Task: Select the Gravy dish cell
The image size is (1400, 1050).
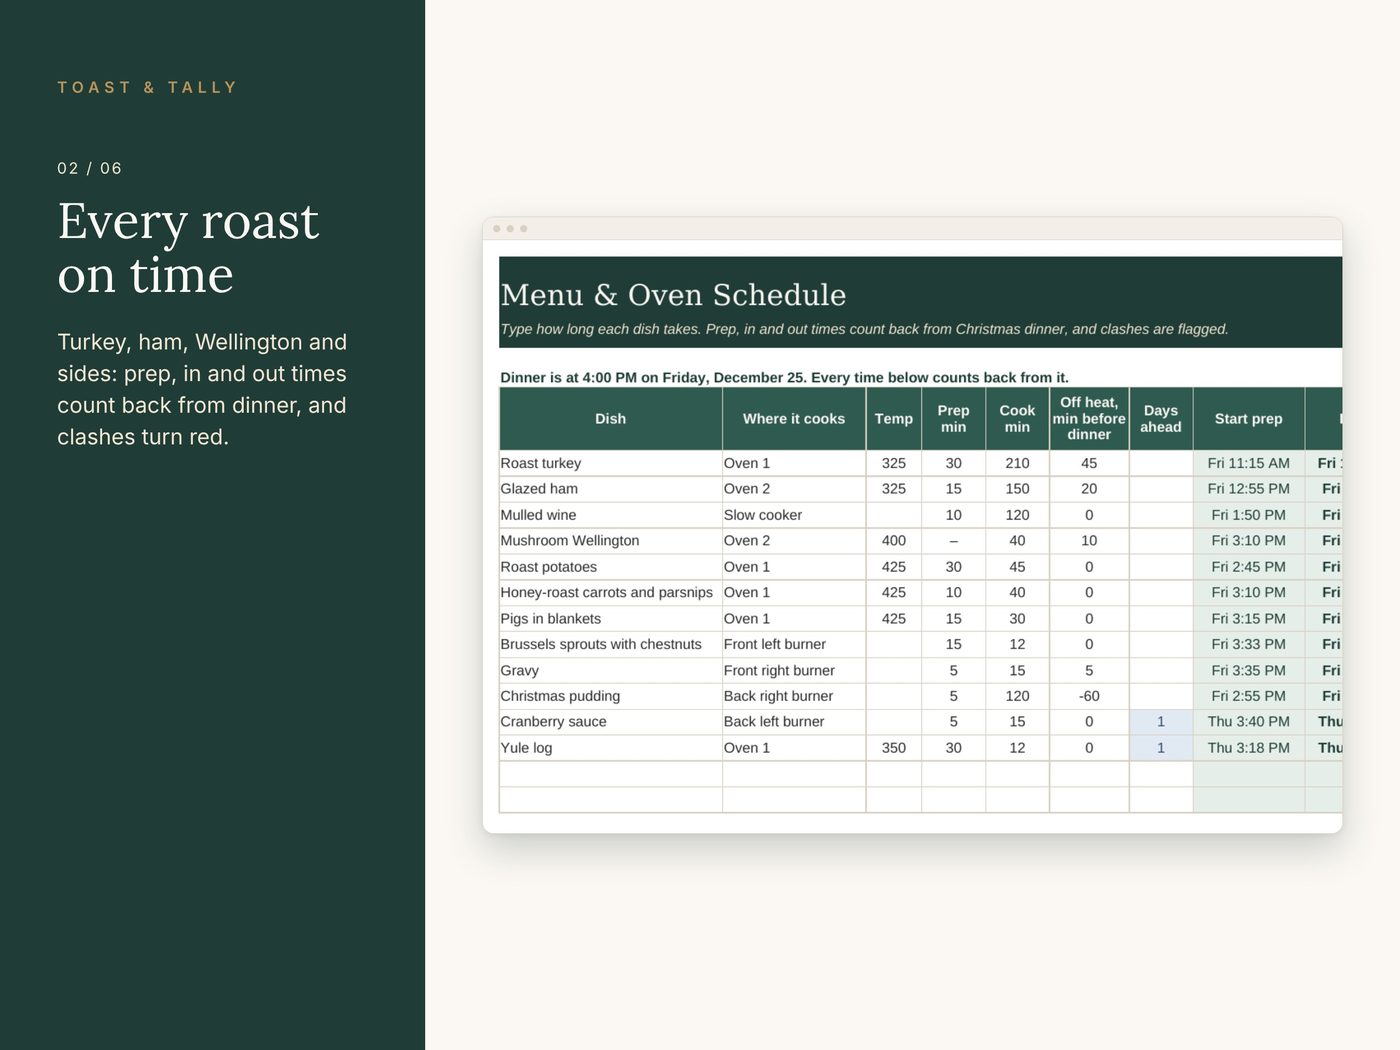Action: tap(611, 671)
